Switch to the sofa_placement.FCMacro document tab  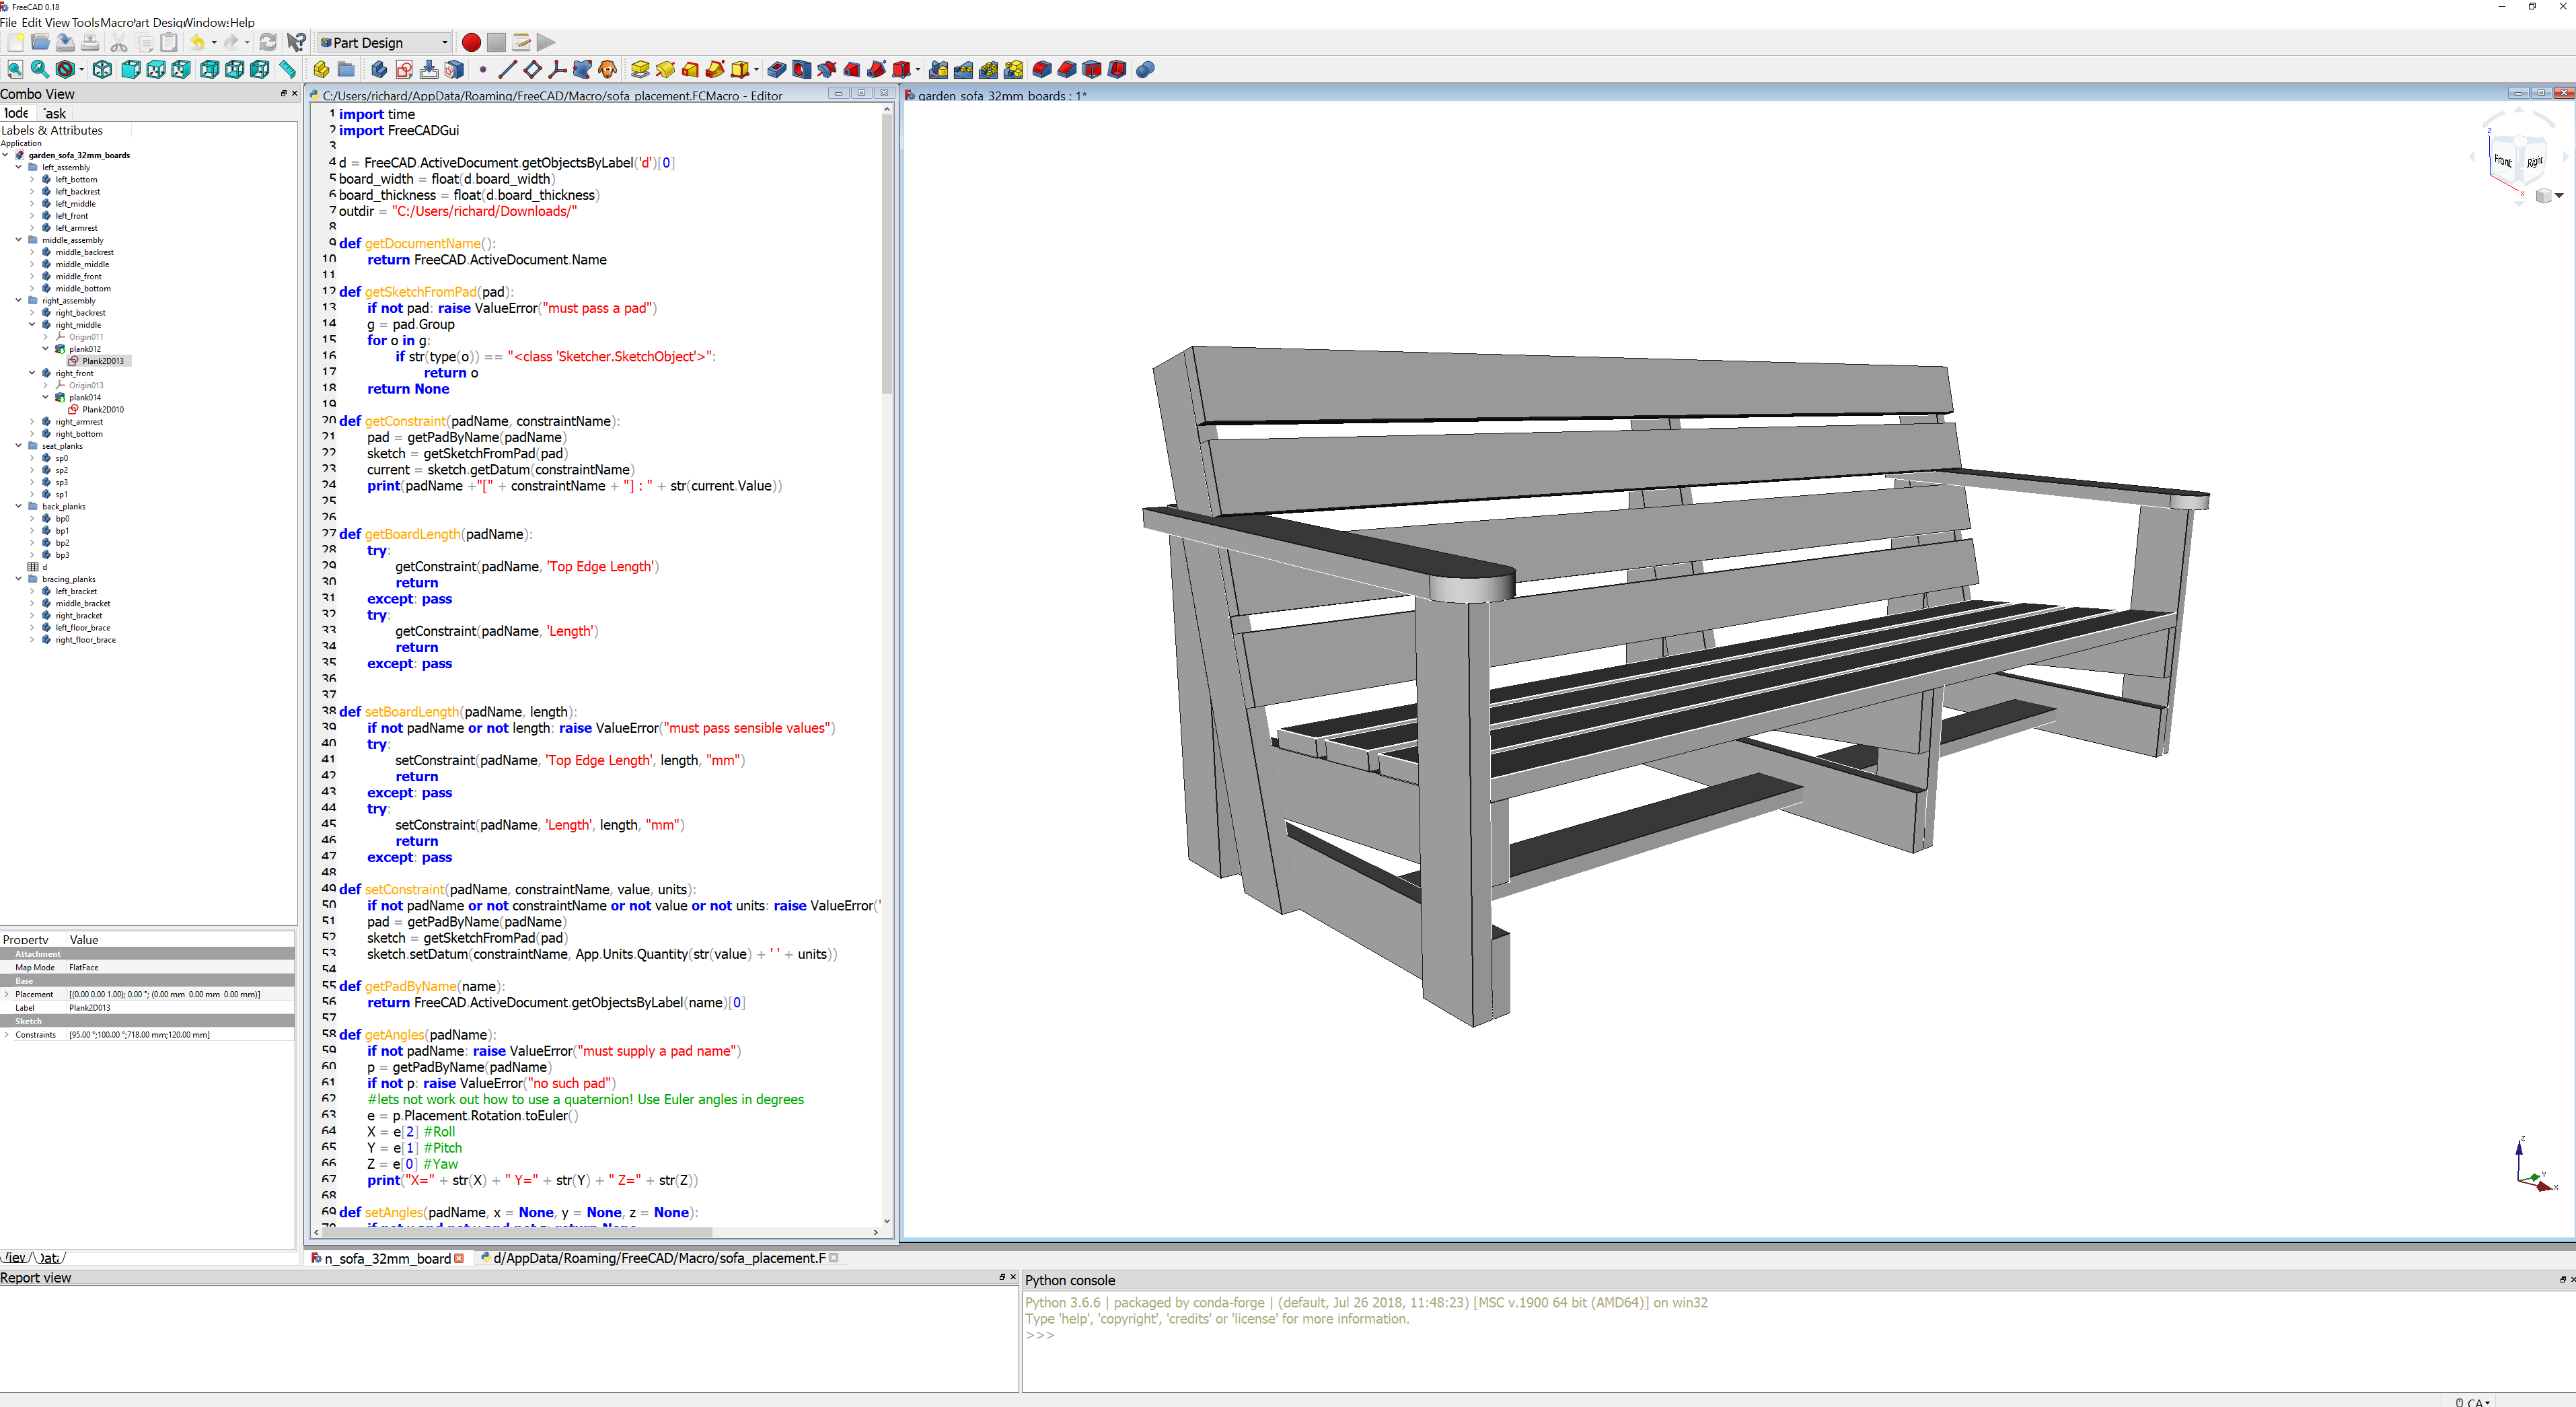[x=658, y=1258]
